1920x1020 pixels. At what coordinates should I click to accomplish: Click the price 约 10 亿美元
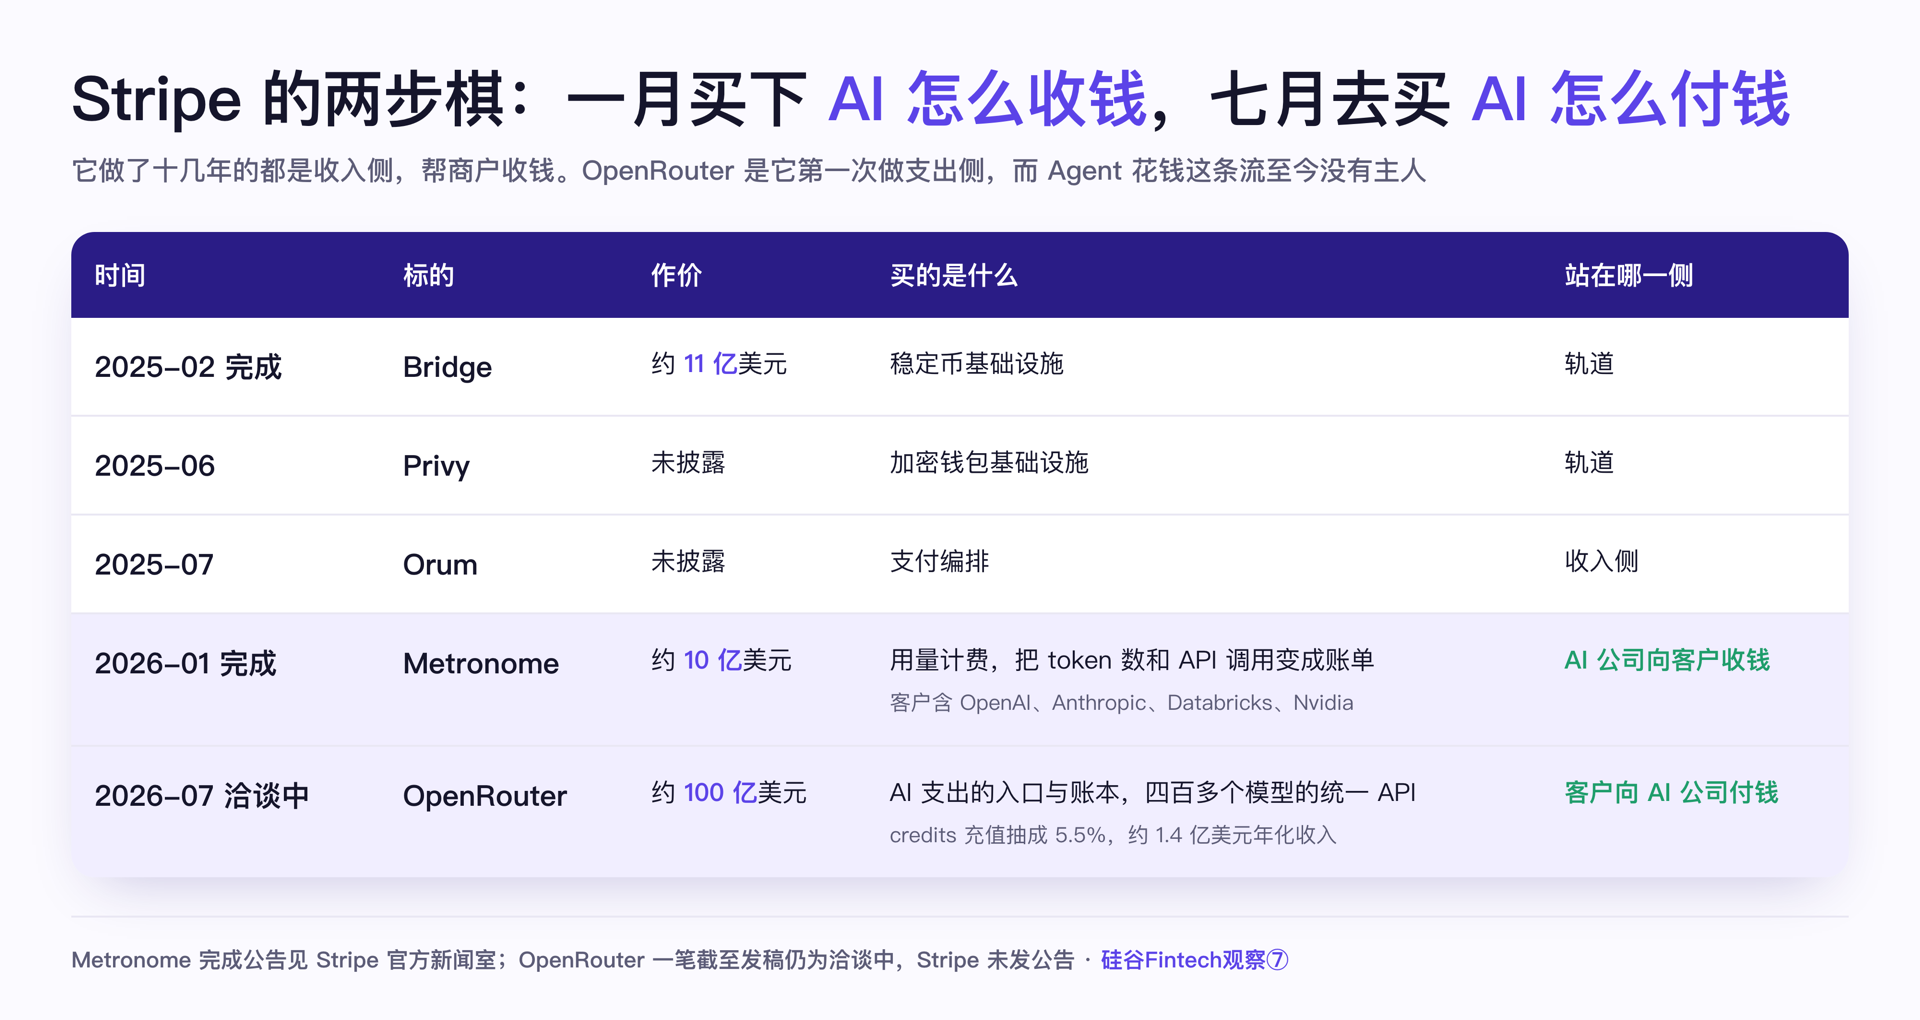[x=721, y=660]
